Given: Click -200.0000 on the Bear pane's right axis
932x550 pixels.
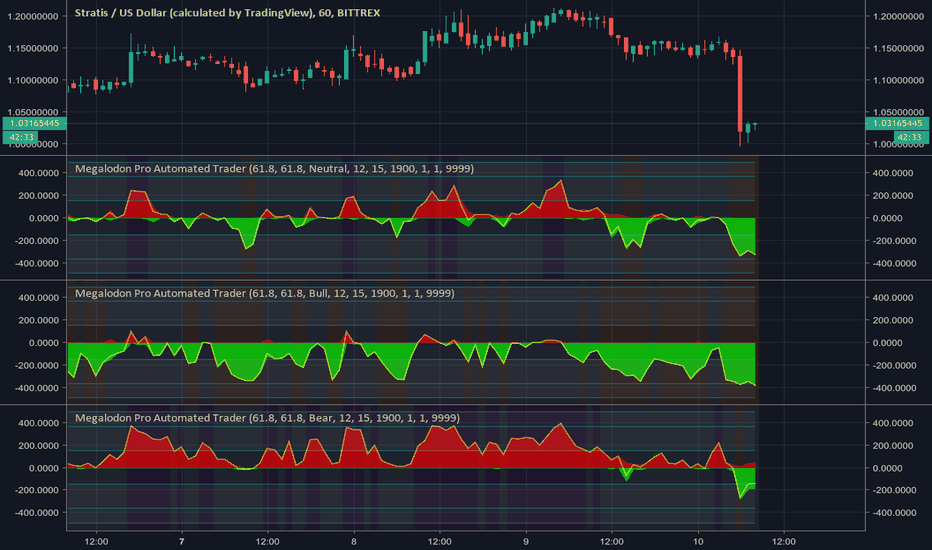Looking at the screenshot, I should coord(895,491).
